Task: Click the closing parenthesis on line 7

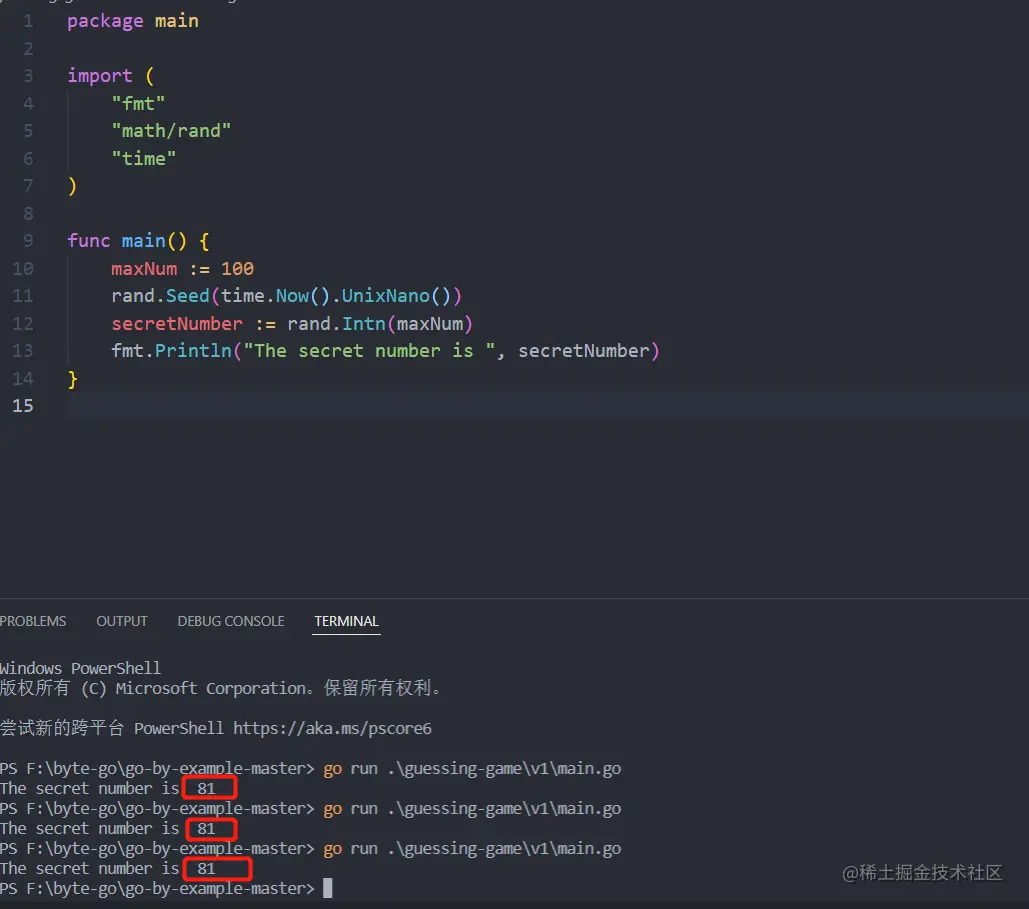Action: click(x=72, y=186)
